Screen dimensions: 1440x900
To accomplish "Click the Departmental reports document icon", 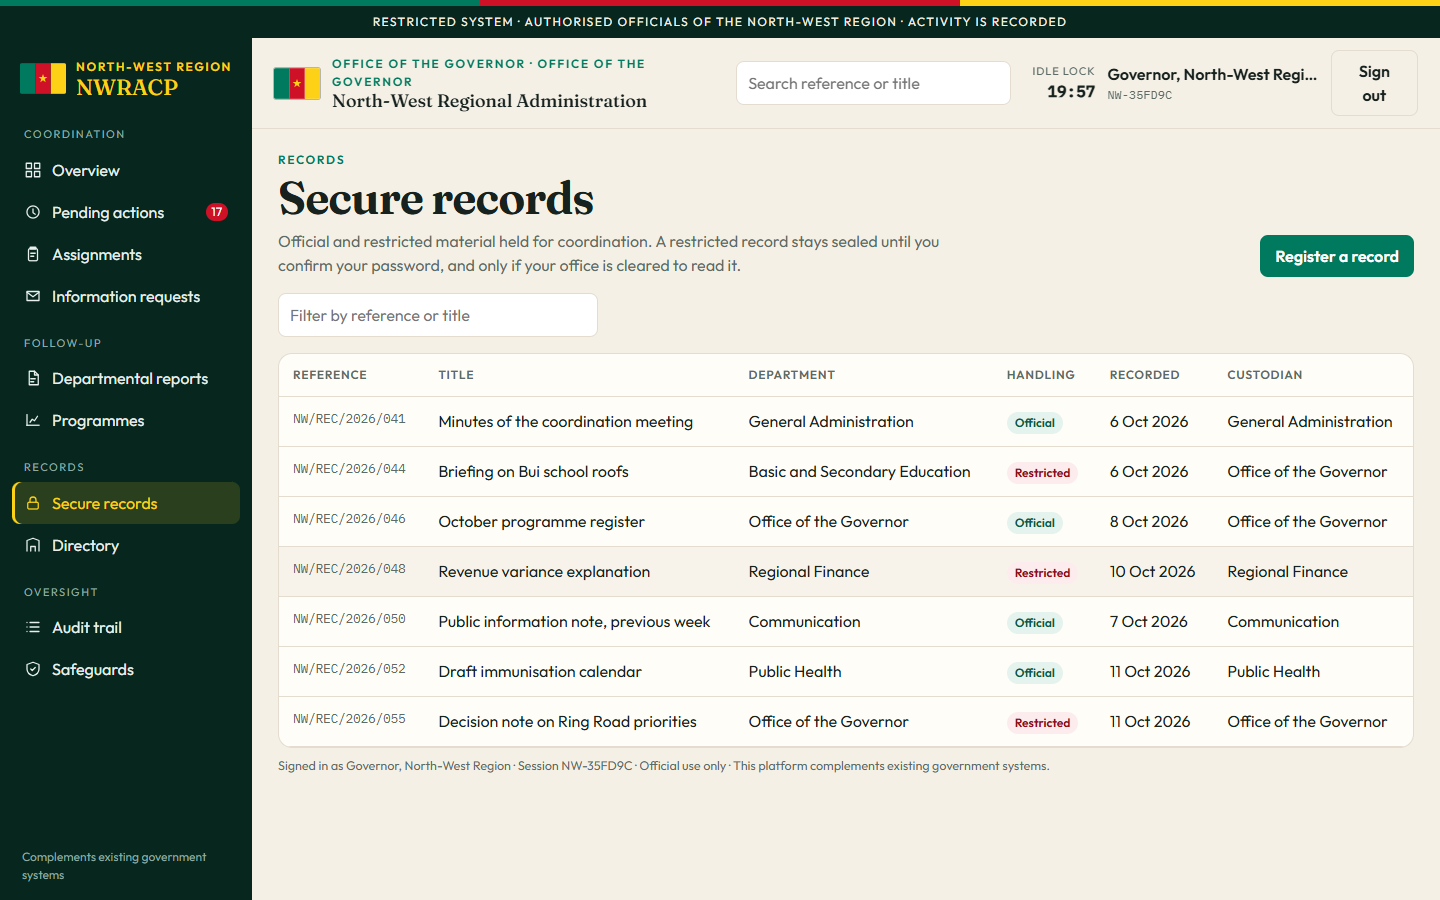I will (33, 378).
